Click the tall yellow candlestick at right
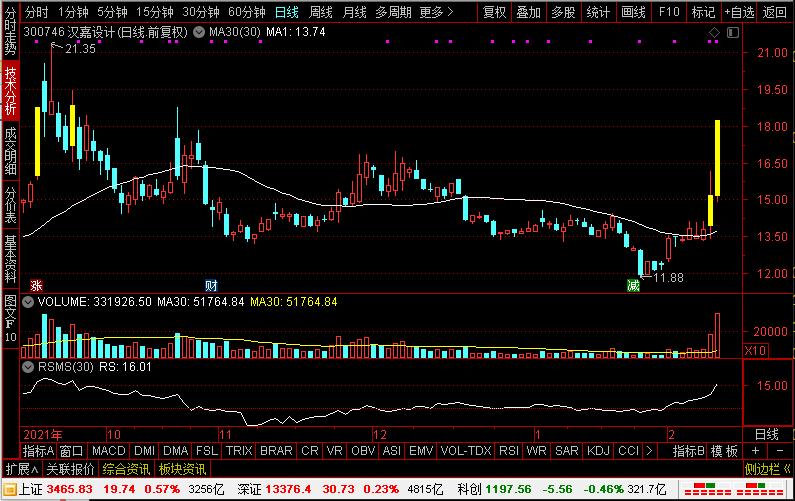This screenshot has width=795, height=501. (x=718, y=158)
